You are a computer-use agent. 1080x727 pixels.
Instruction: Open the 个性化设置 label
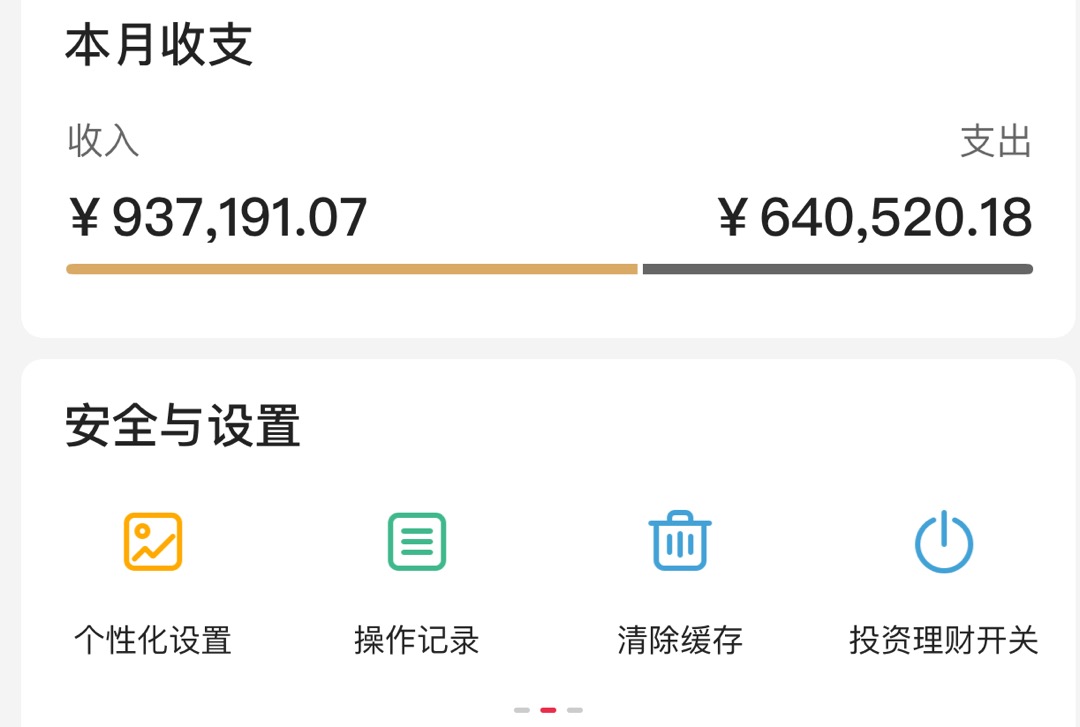(153, 640)
